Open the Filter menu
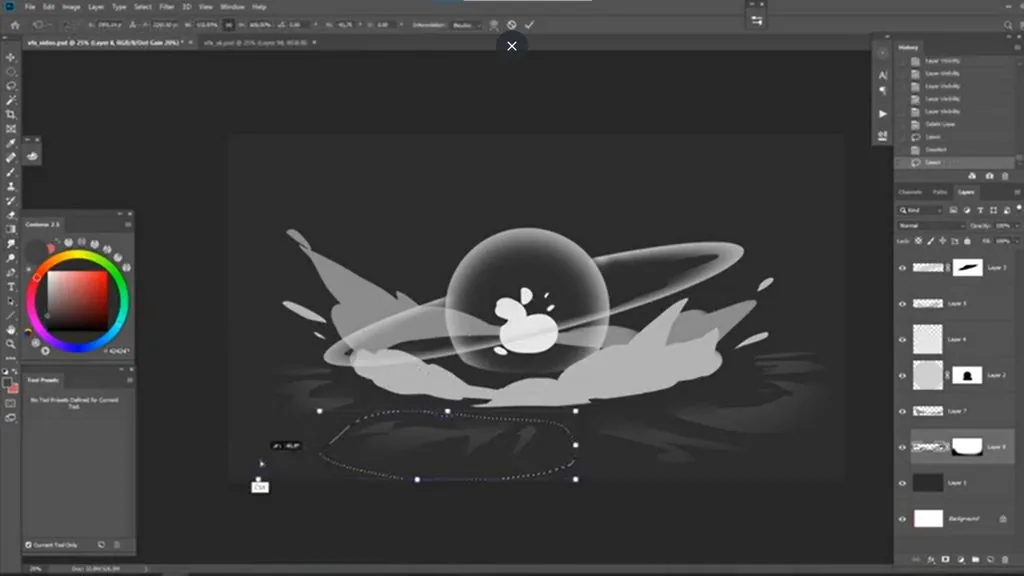Image resolution: width=1024 pixels, height=576 pixels. coord(167,7)
